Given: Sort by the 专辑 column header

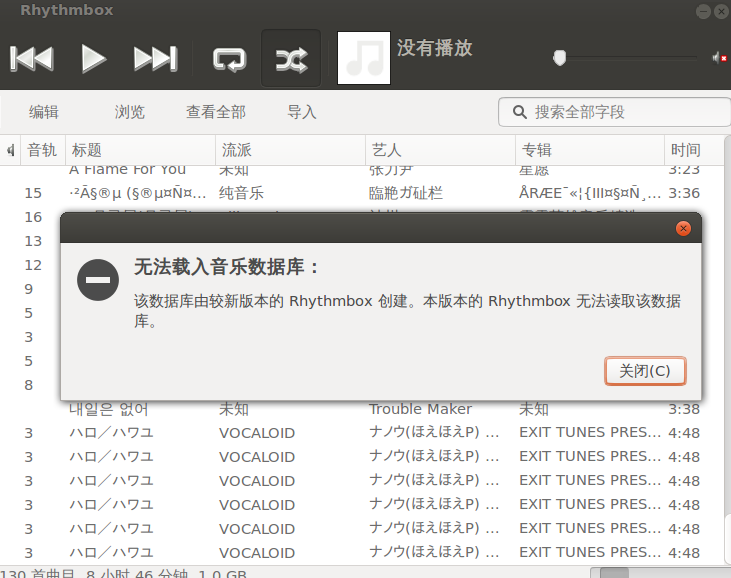Looking at the screenshot, I should [590, 150].
